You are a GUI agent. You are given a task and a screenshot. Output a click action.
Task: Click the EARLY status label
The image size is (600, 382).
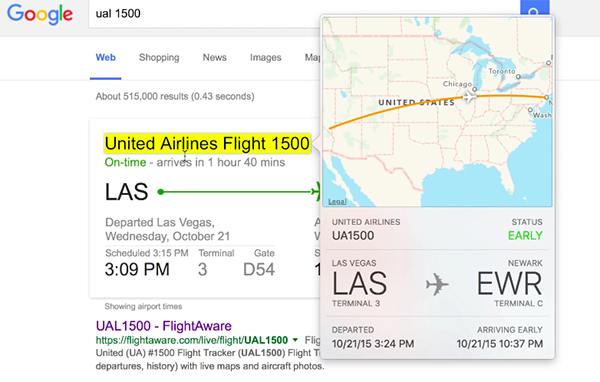tap(525, 235)
